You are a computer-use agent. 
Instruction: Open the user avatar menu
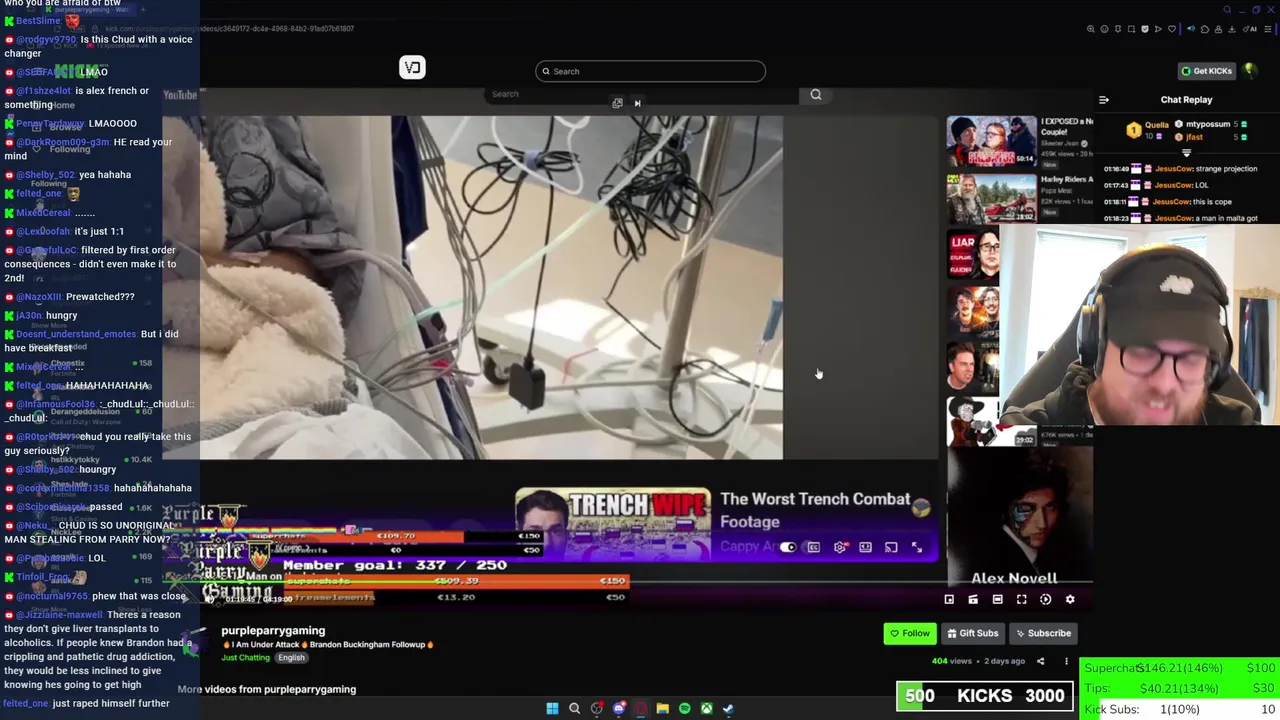coord(1250,71)
